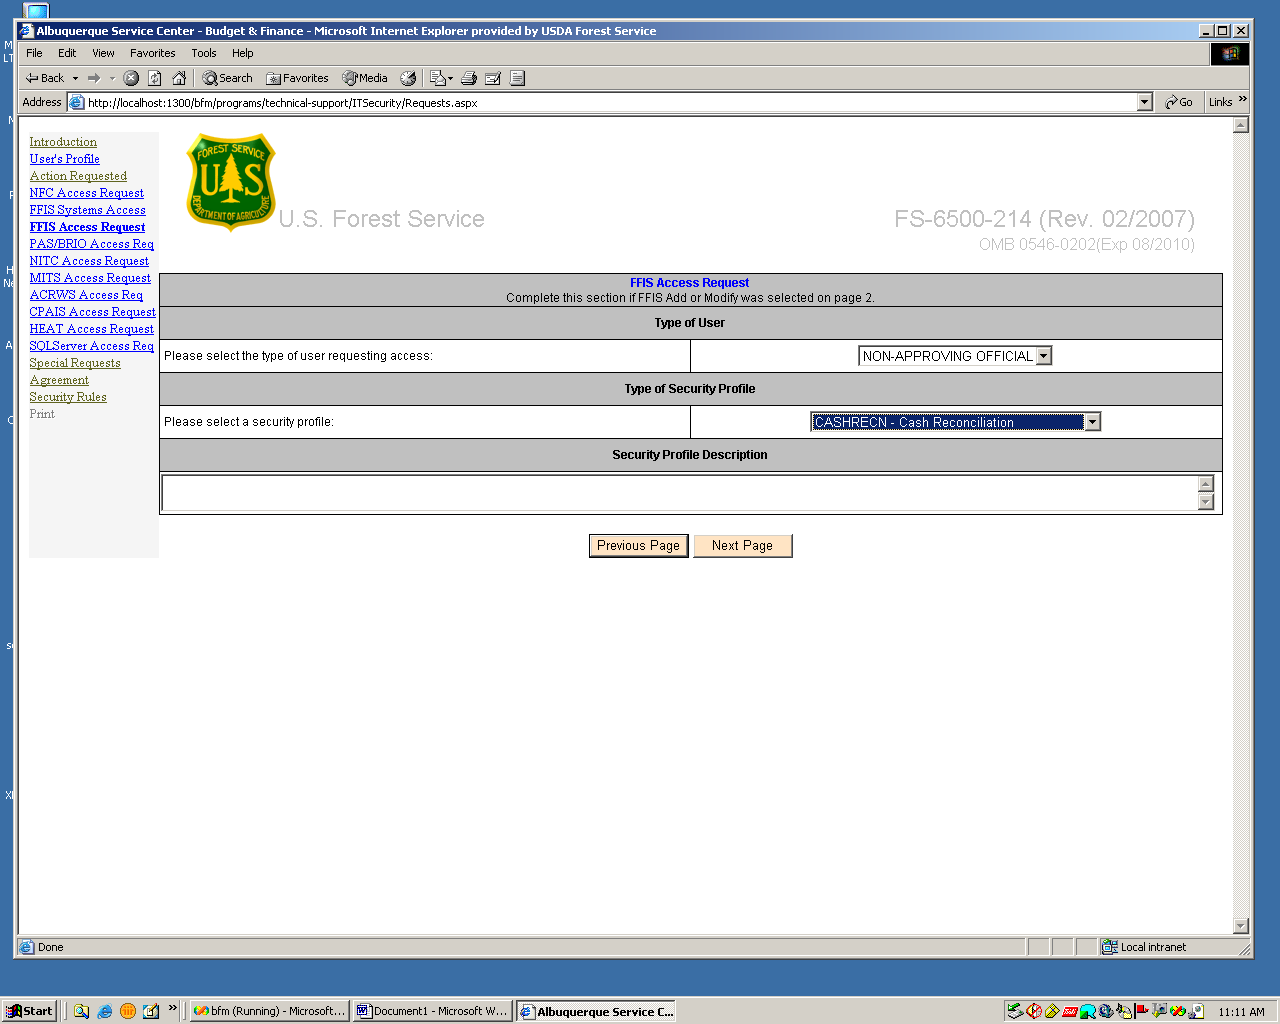Open the Introduction link in the sidebar
The image size is (1280, 1024).
tap(63, 142)
